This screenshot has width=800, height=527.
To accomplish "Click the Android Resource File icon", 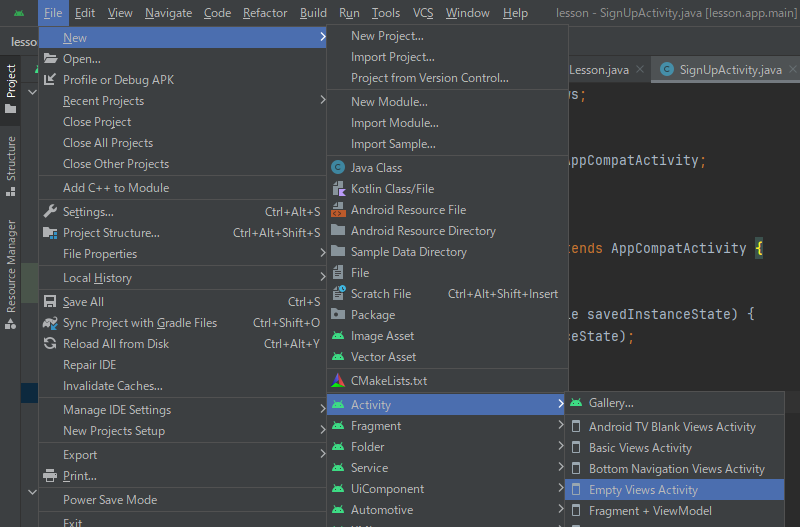I will coord(338,210).
